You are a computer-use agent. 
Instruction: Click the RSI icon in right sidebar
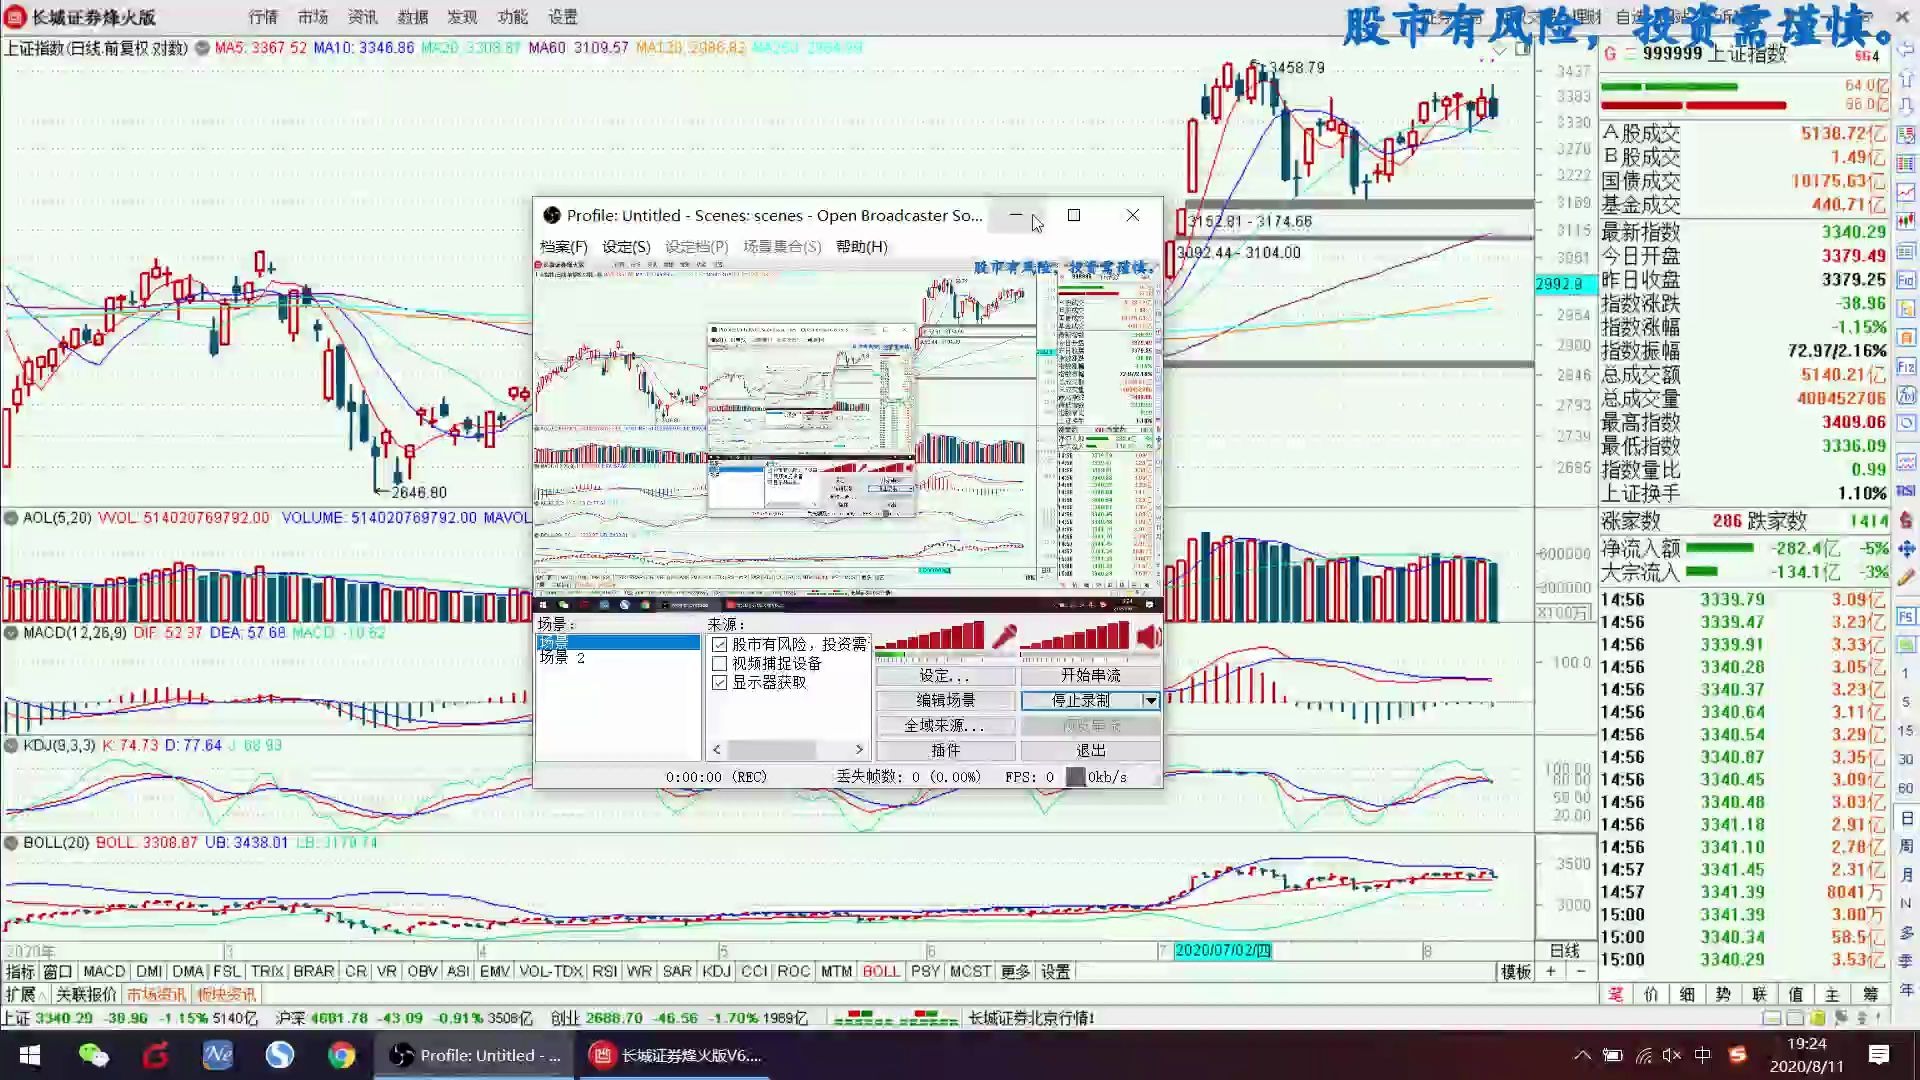click(1906, 490)
